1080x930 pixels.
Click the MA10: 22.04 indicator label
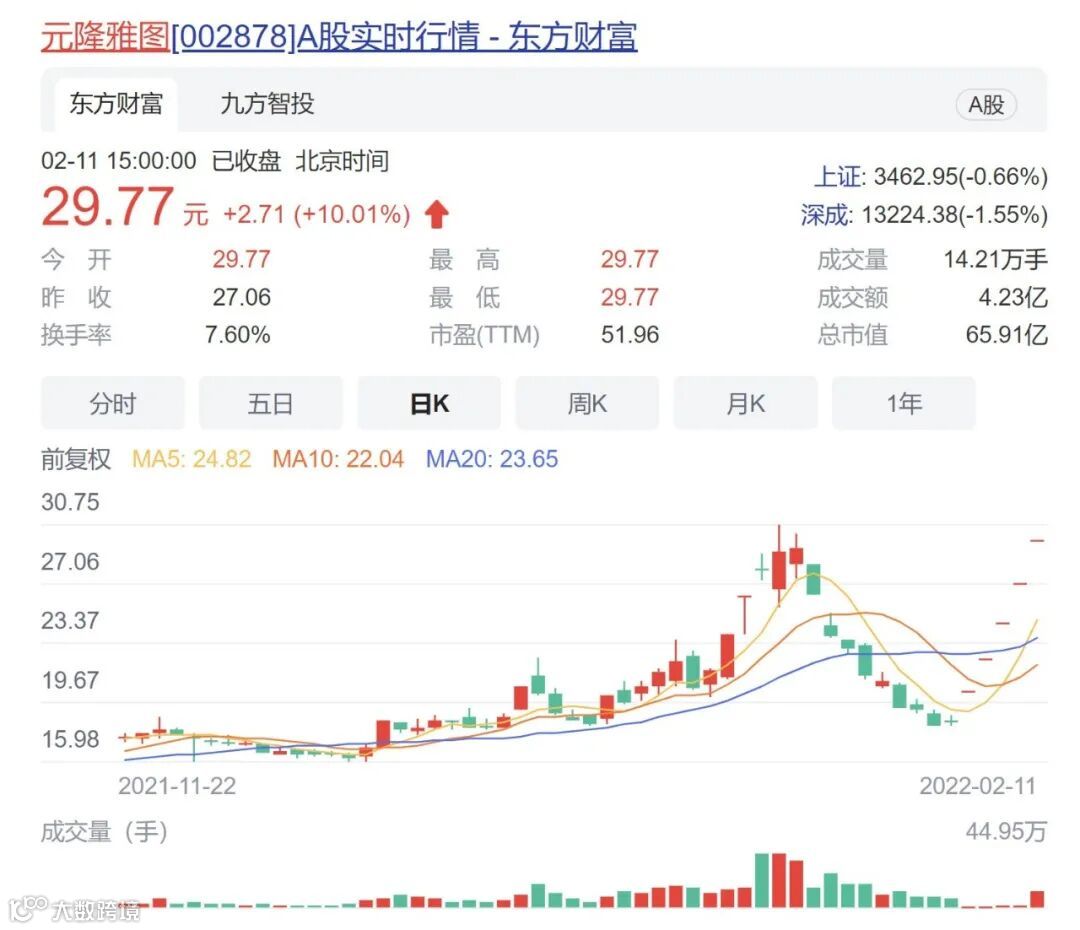click(x=338, y=459)
